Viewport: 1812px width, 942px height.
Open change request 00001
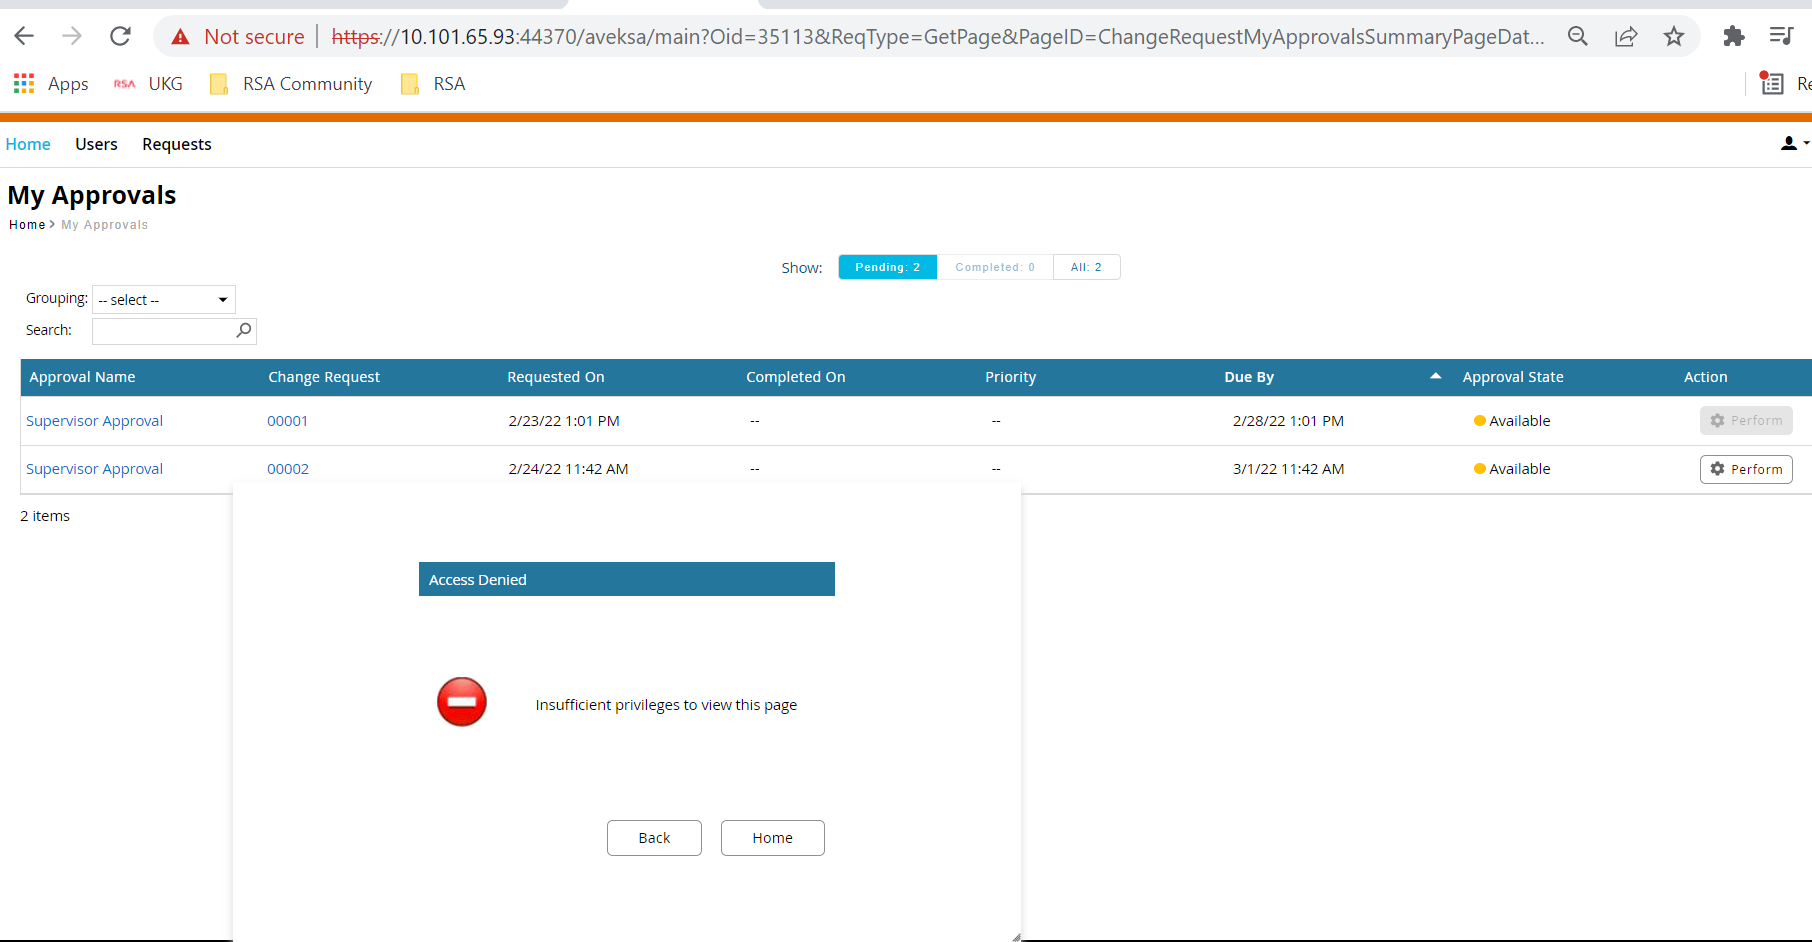(287, 420)
